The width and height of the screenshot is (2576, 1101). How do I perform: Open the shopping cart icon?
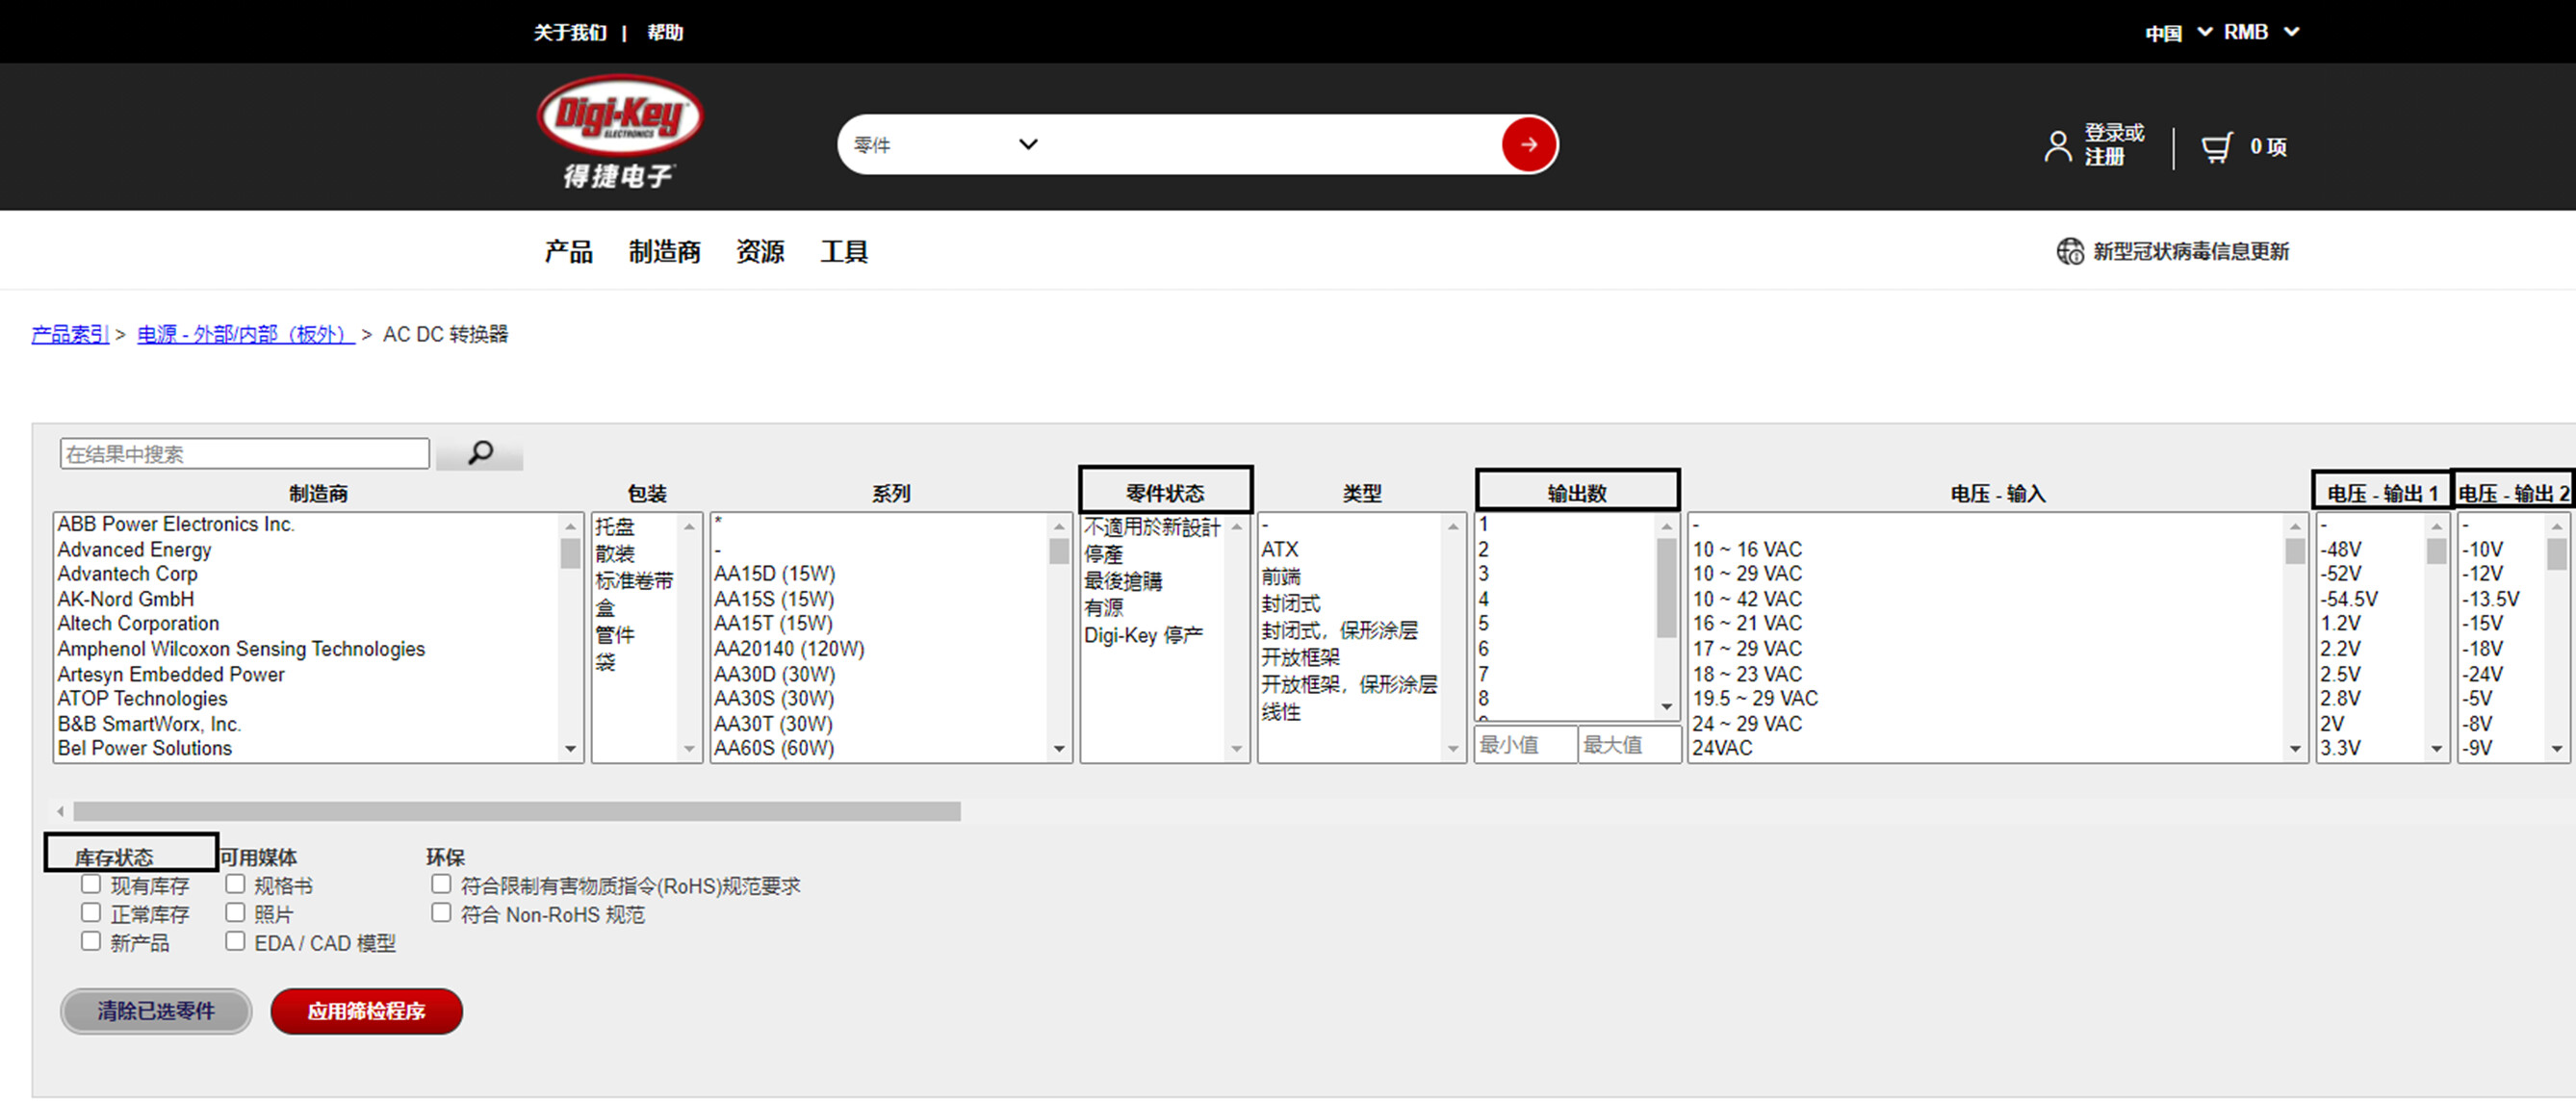(x=2216, y=147)
